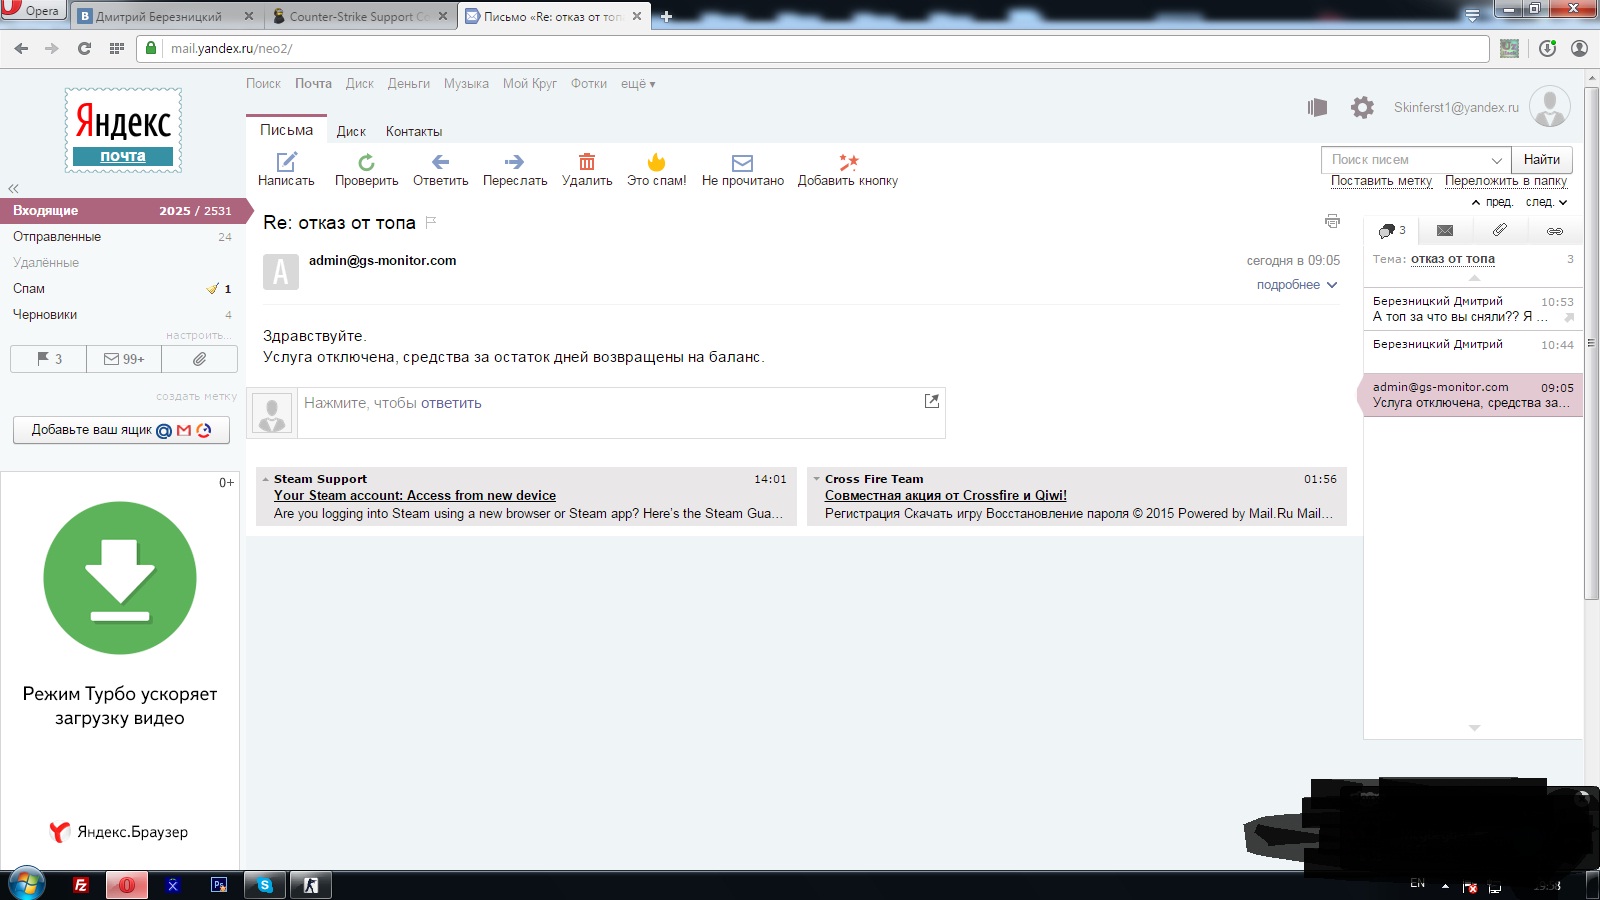The width and height of the screenshot is (1600, 900).
Task: Click the Найти search button
Action: point(1541,159)
